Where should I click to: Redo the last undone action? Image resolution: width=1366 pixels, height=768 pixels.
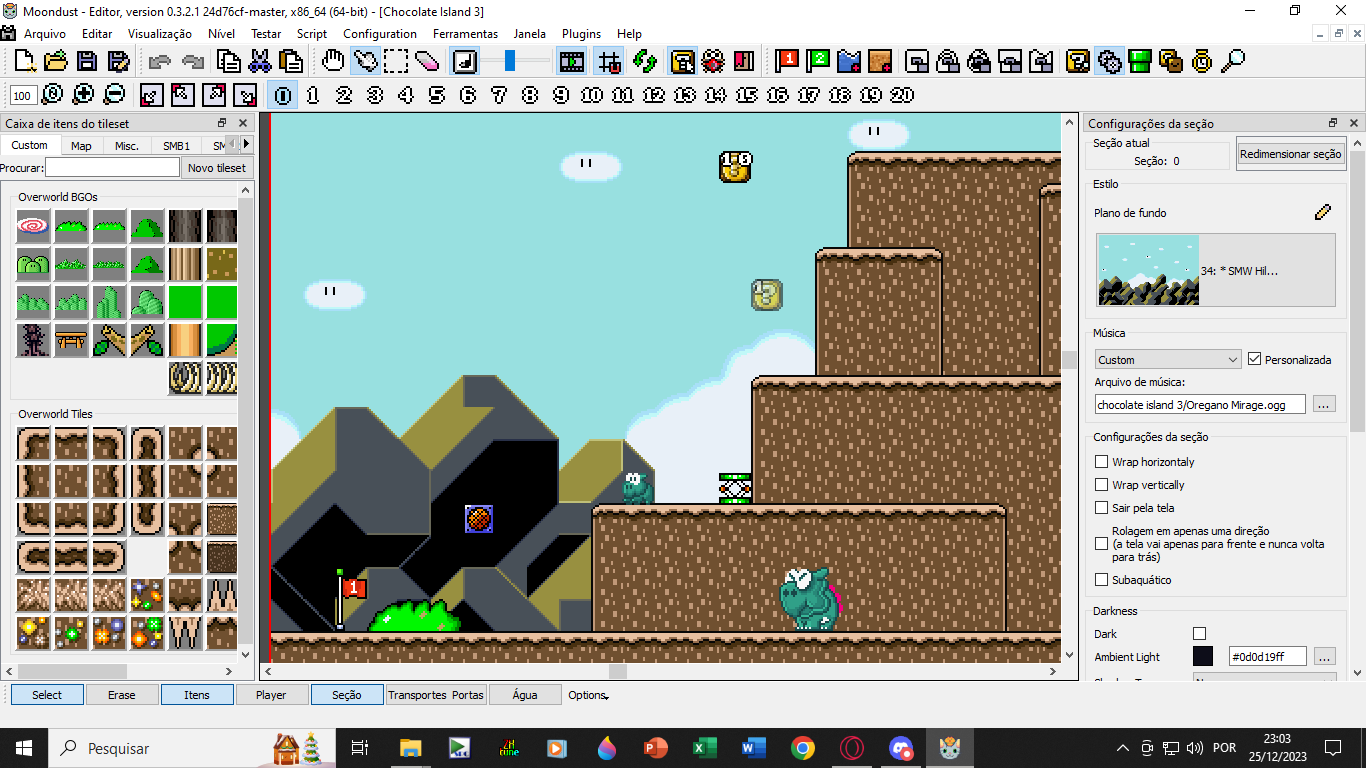click(x=193, y=61)
